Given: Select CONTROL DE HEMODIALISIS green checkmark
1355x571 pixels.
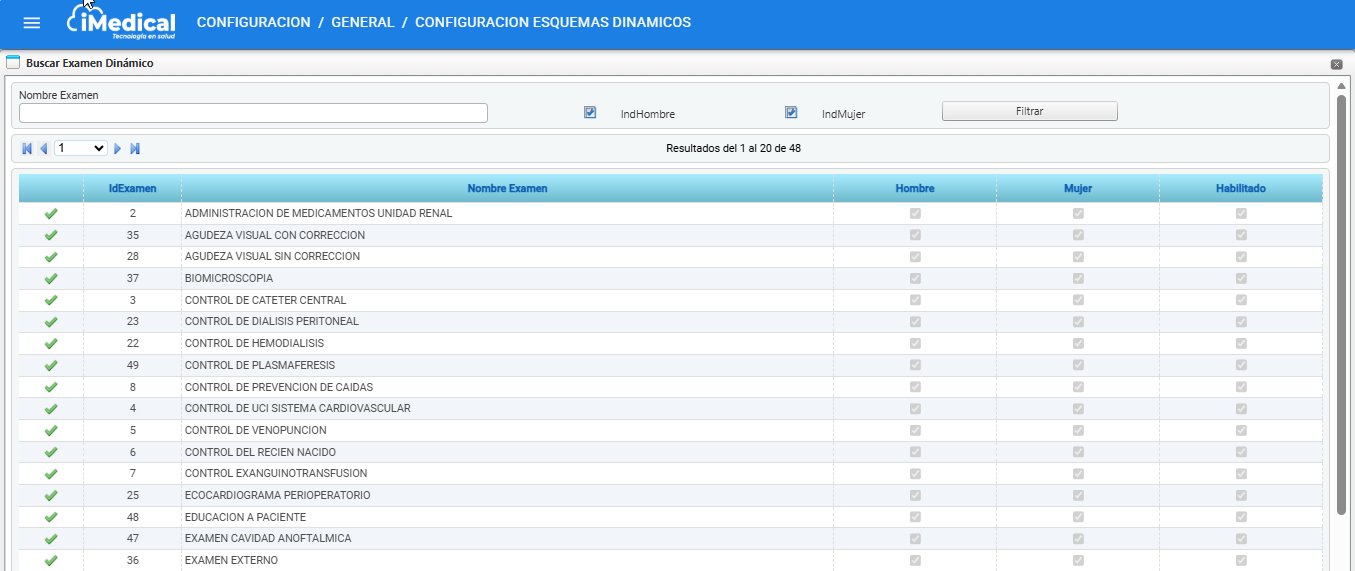Looking at the screenshot, I should [x=51, y=343].
